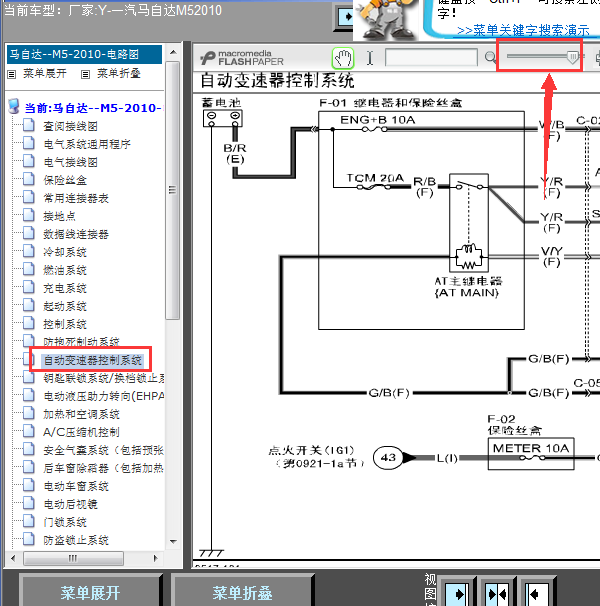The height and width of the screenshot is (606, 600).
Task: Click the large 菜单折叠 button at bottom
Action: click(x=242, y=592)
